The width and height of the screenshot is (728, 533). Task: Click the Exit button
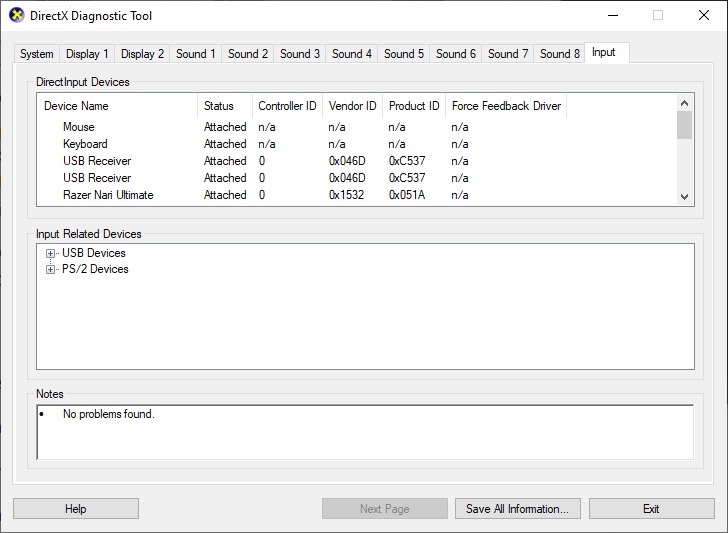click(651, 509)
